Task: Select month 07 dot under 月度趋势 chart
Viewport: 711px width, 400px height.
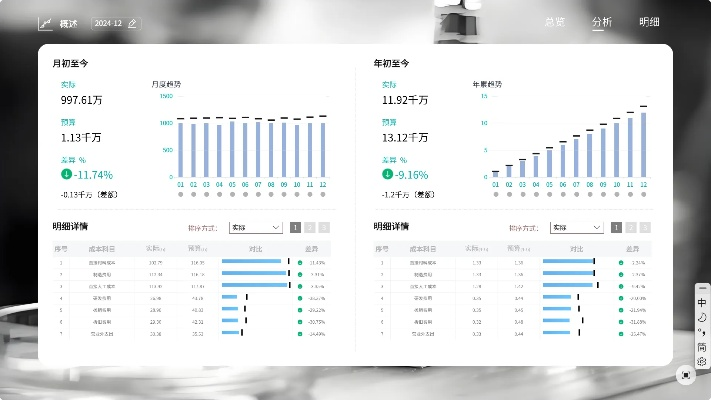Action: coord(258,195)
